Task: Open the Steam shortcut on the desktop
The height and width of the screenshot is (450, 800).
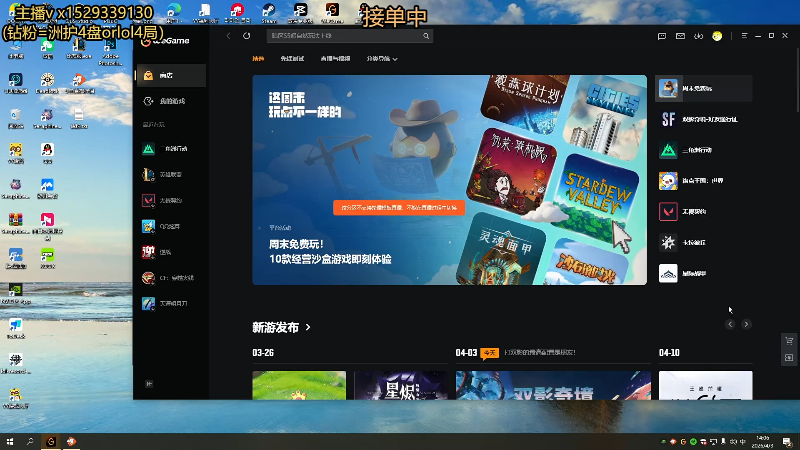Action: [269, 13]
